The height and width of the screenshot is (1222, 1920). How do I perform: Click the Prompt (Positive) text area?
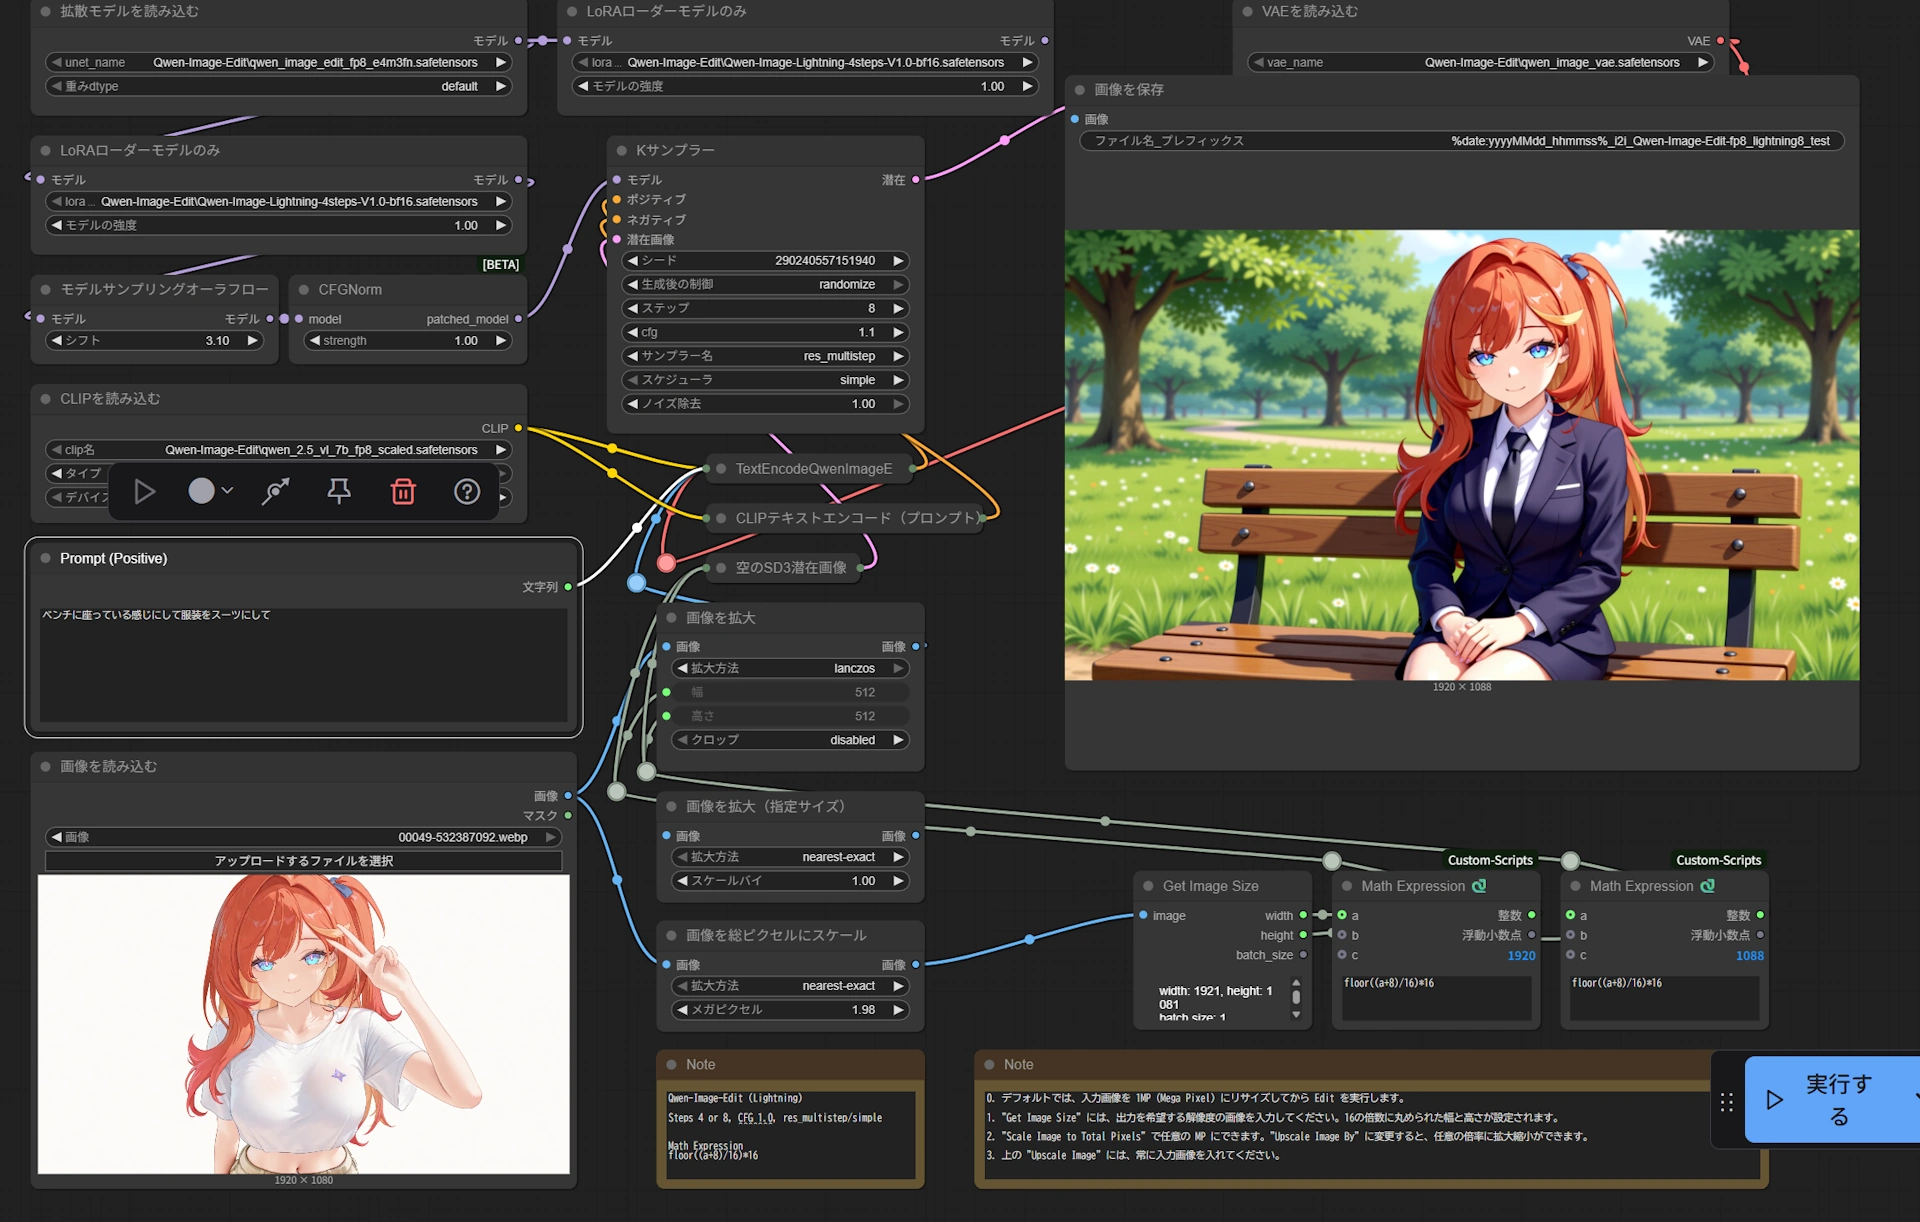click(303, 665)
